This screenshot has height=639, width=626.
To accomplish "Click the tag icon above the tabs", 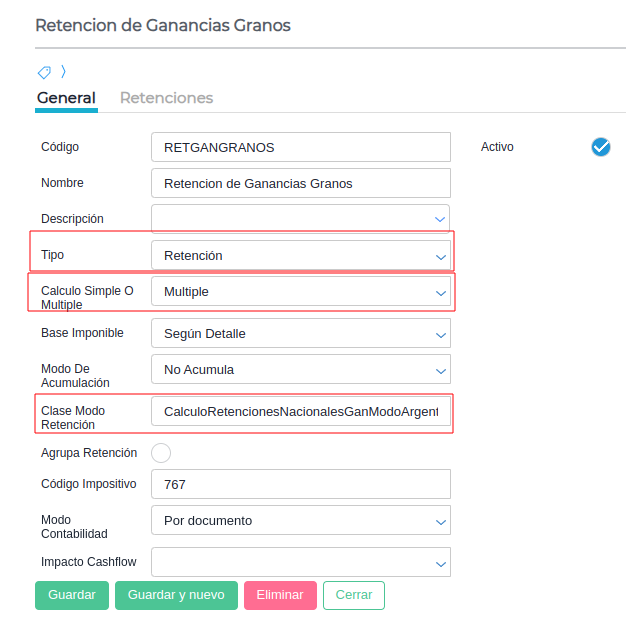I will pyautogui.click(x=44, y=72).
